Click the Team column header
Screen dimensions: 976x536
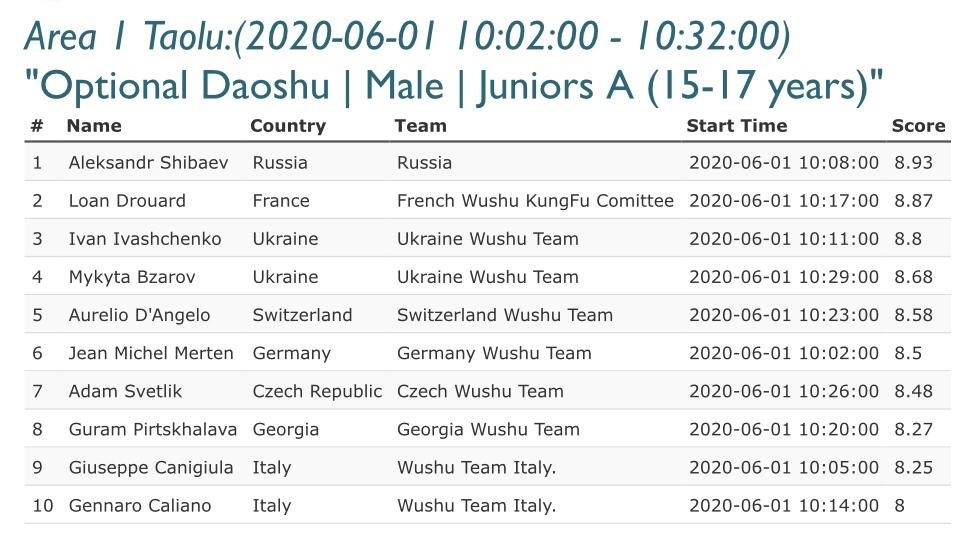(421, 126)
